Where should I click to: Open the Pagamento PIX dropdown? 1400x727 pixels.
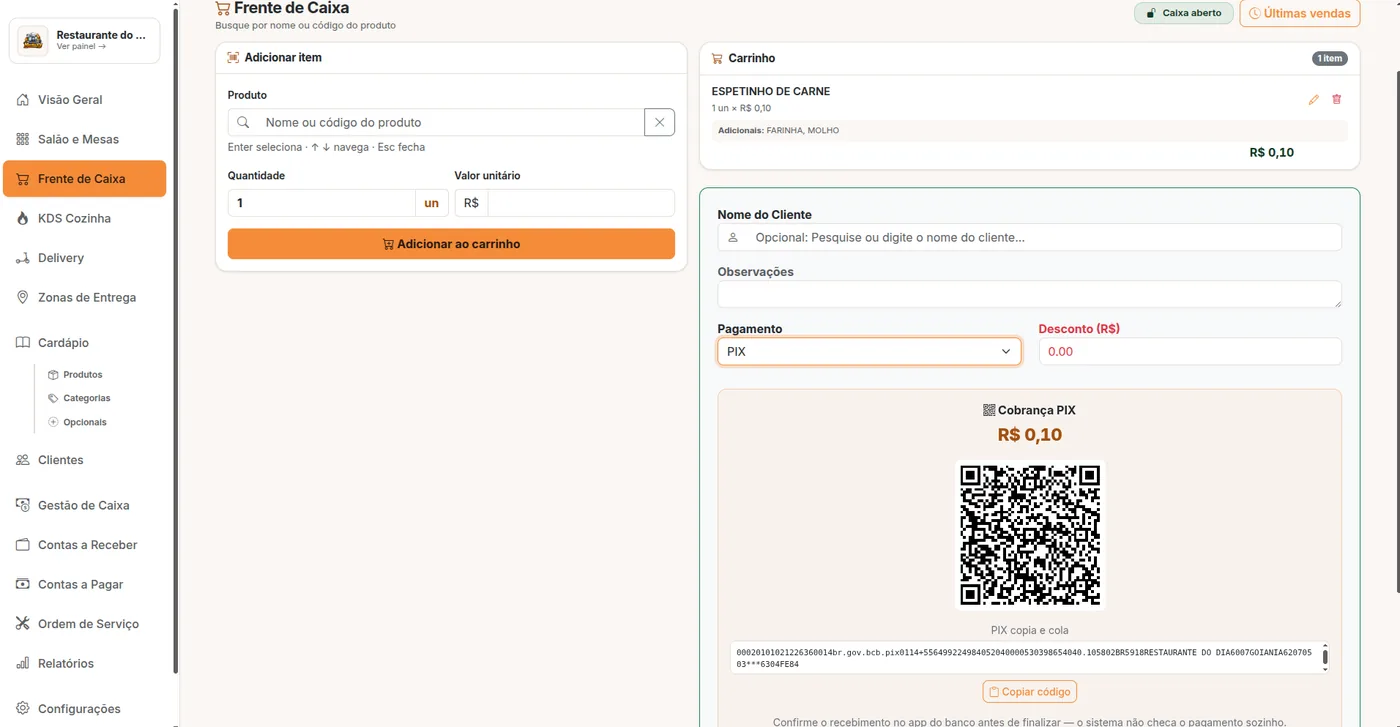point(869,351)
